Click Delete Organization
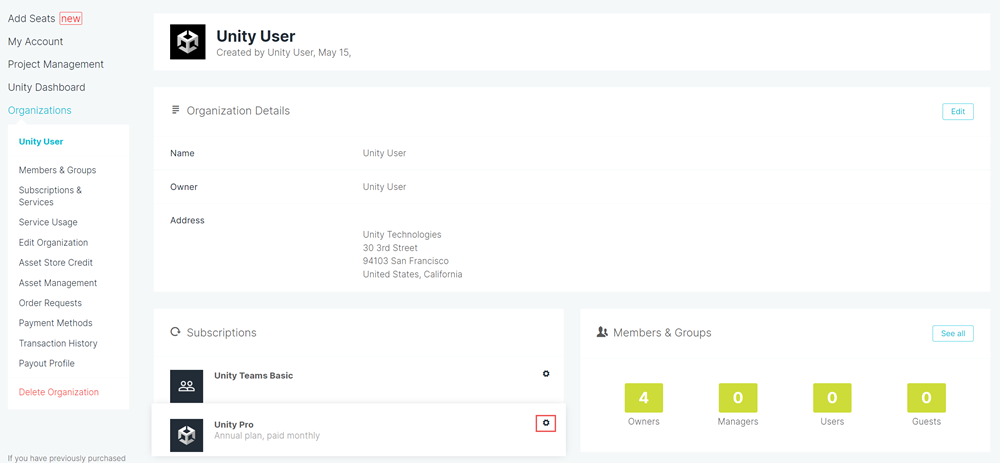 point(59,392)
